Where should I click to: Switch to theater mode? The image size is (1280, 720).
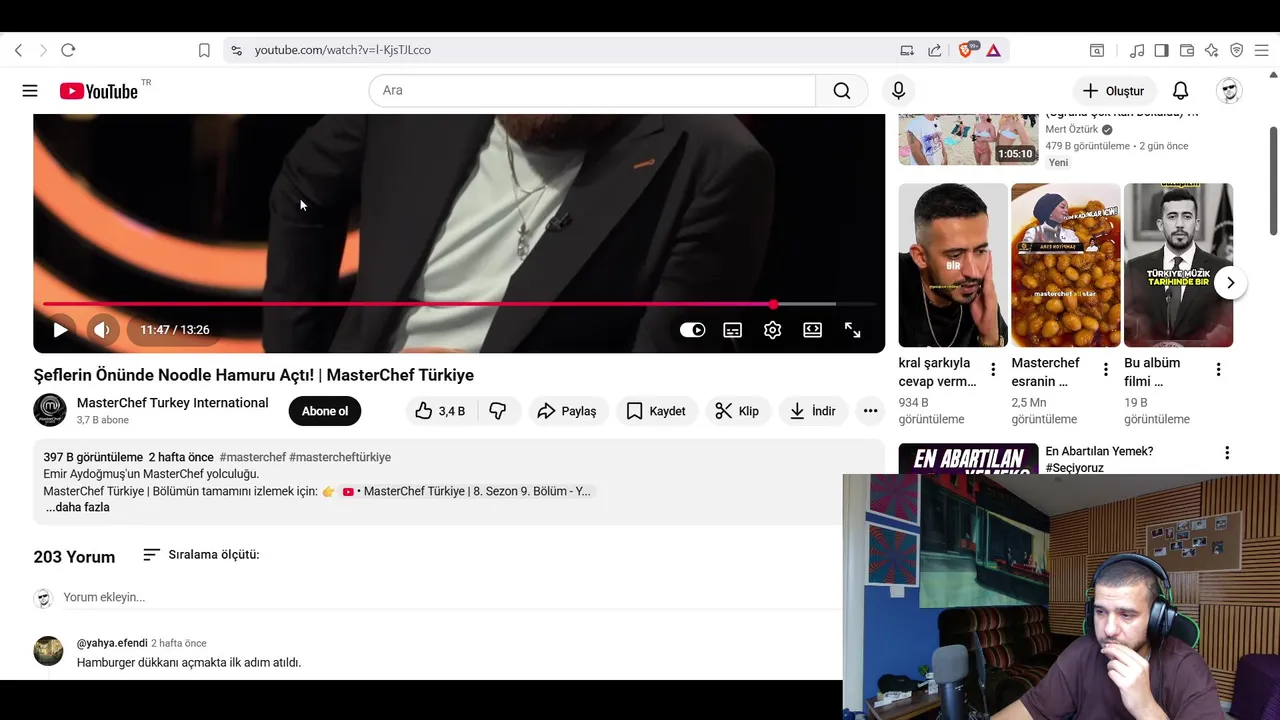click(812, 330)
